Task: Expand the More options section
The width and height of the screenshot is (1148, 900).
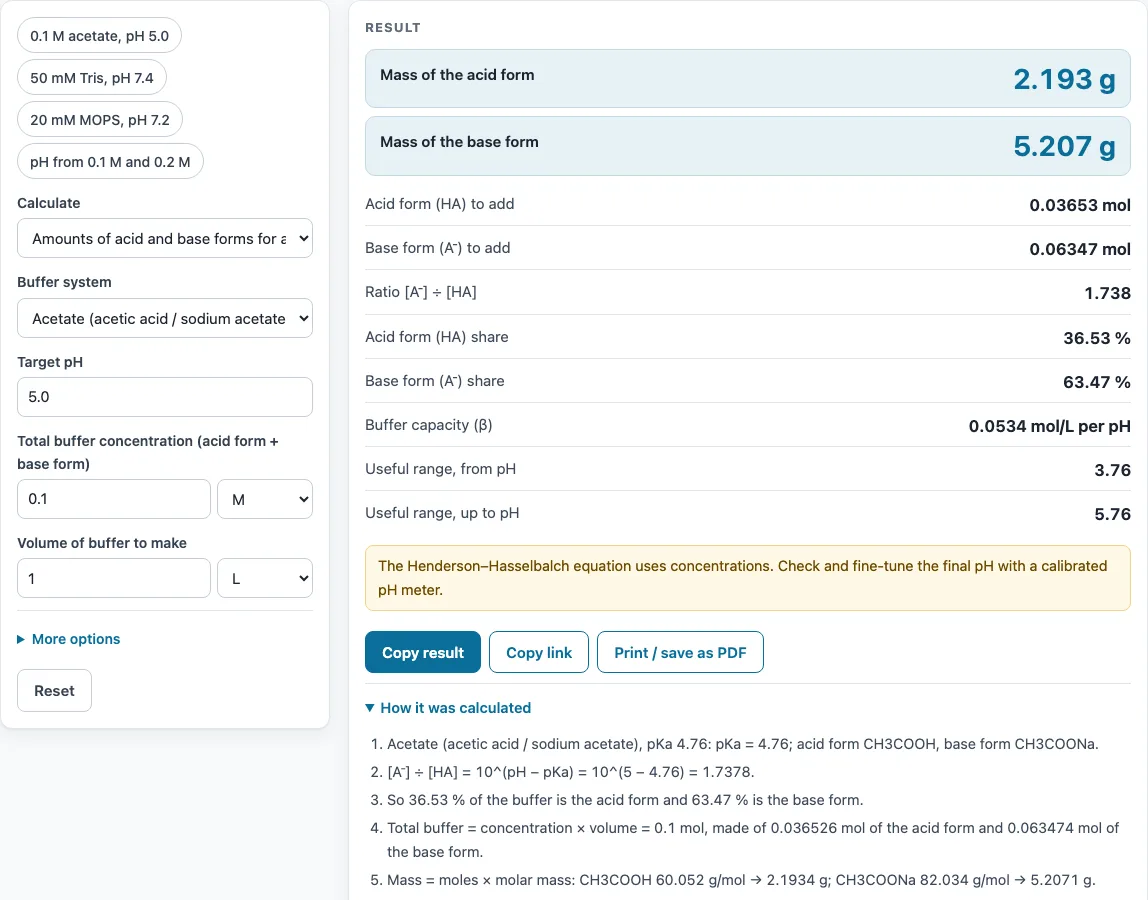Action: pyautogui.click(x=69, y=639)
